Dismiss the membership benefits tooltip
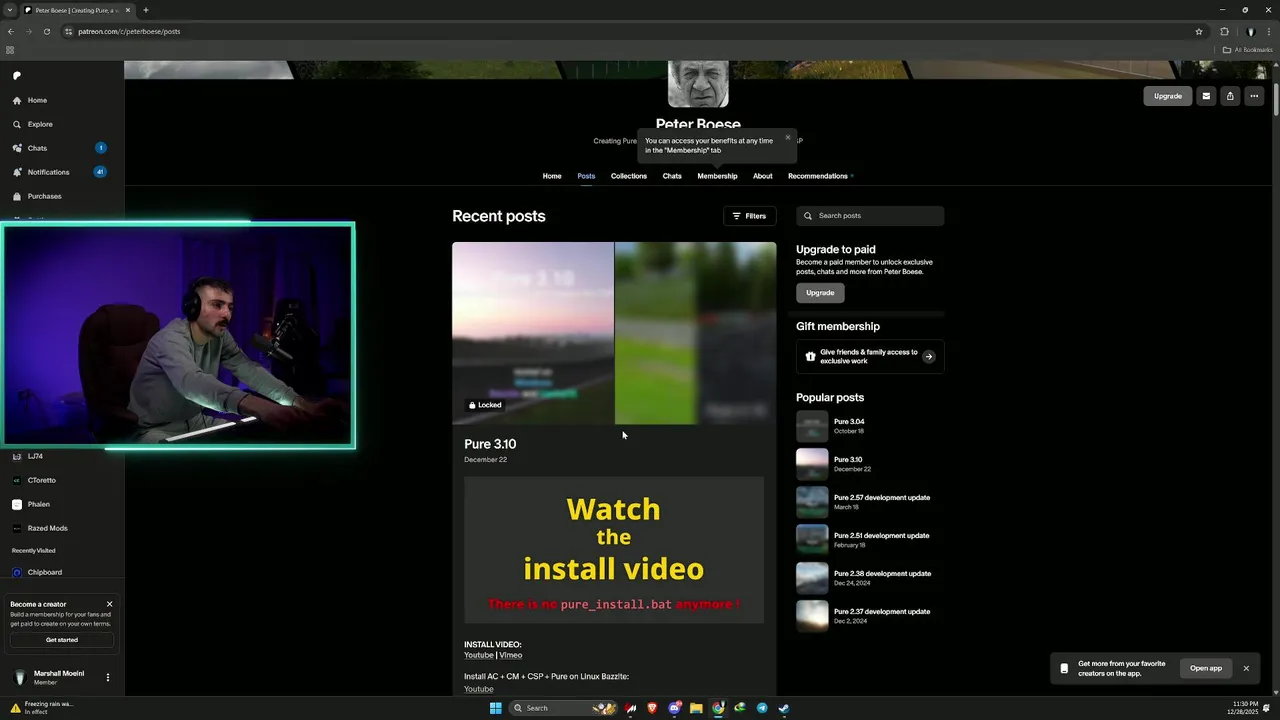Screen dimensions: 1280x720 [x=788, y=138]
